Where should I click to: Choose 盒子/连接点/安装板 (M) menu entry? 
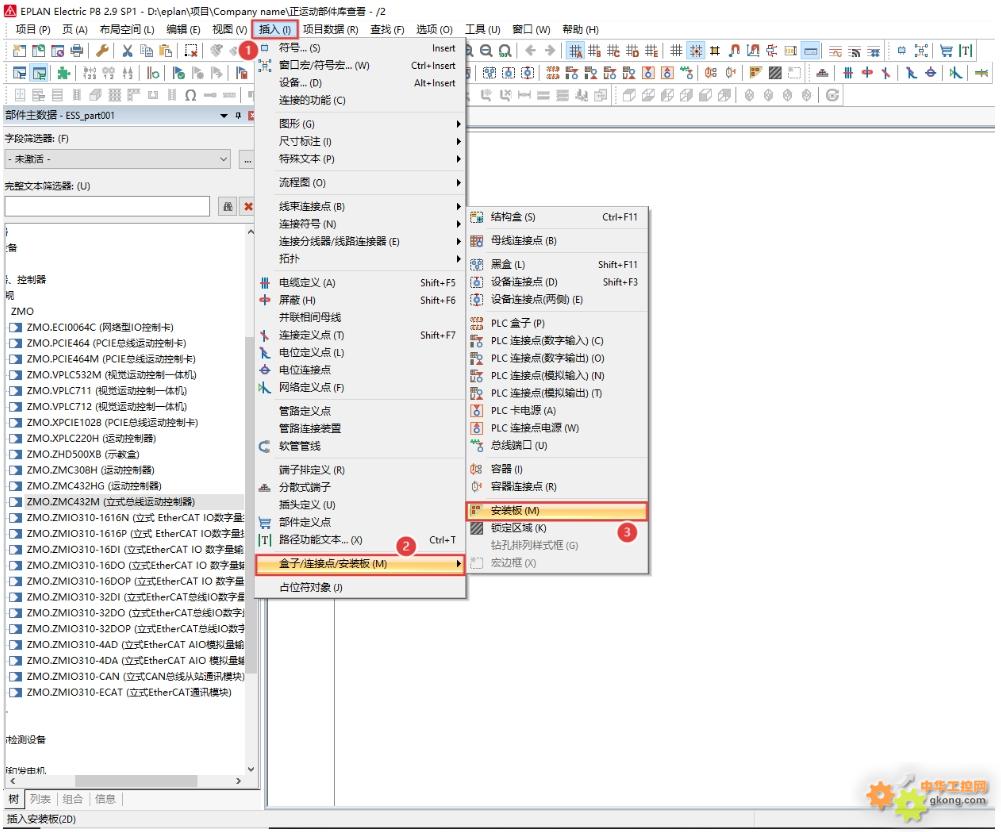pyautogui.click(x=360, y=564)
